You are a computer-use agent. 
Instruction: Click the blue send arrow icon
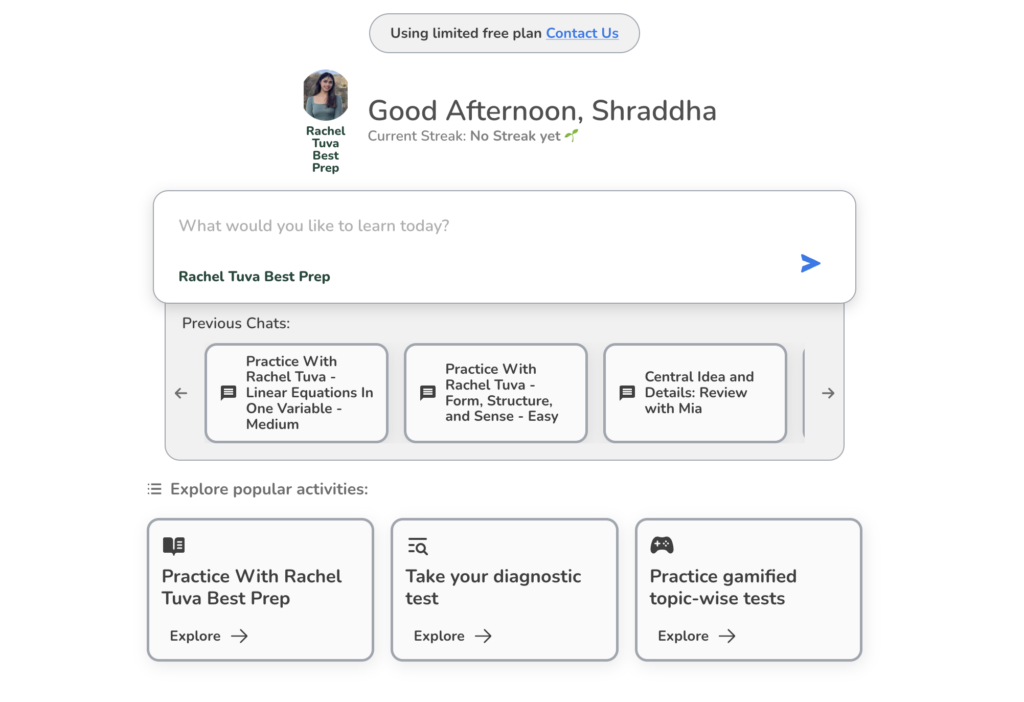coord(810,263)
